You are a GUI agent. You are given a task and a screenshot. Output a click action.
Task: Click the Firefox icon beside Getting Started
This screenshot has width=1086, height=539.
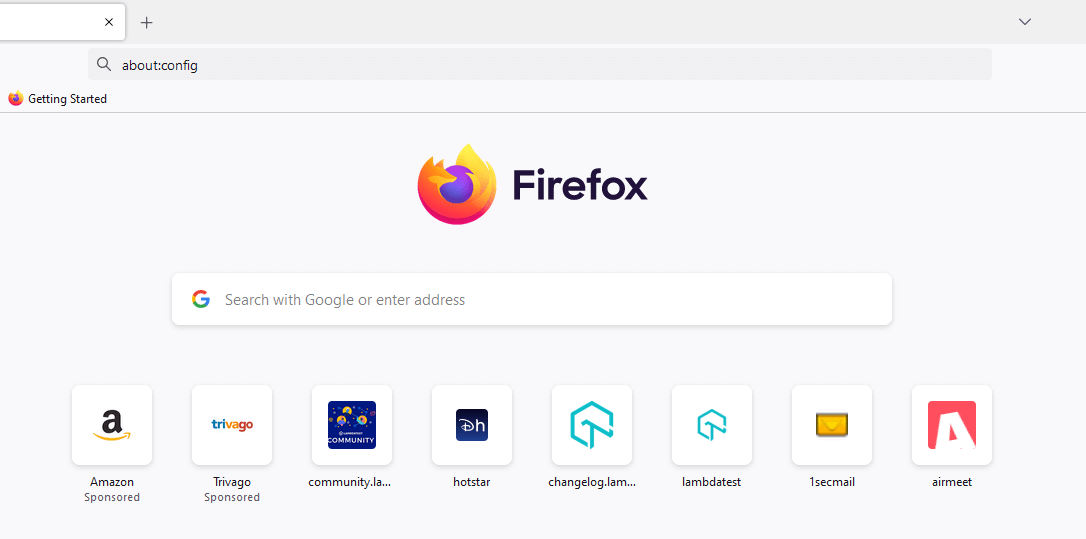tap(15, 99)
